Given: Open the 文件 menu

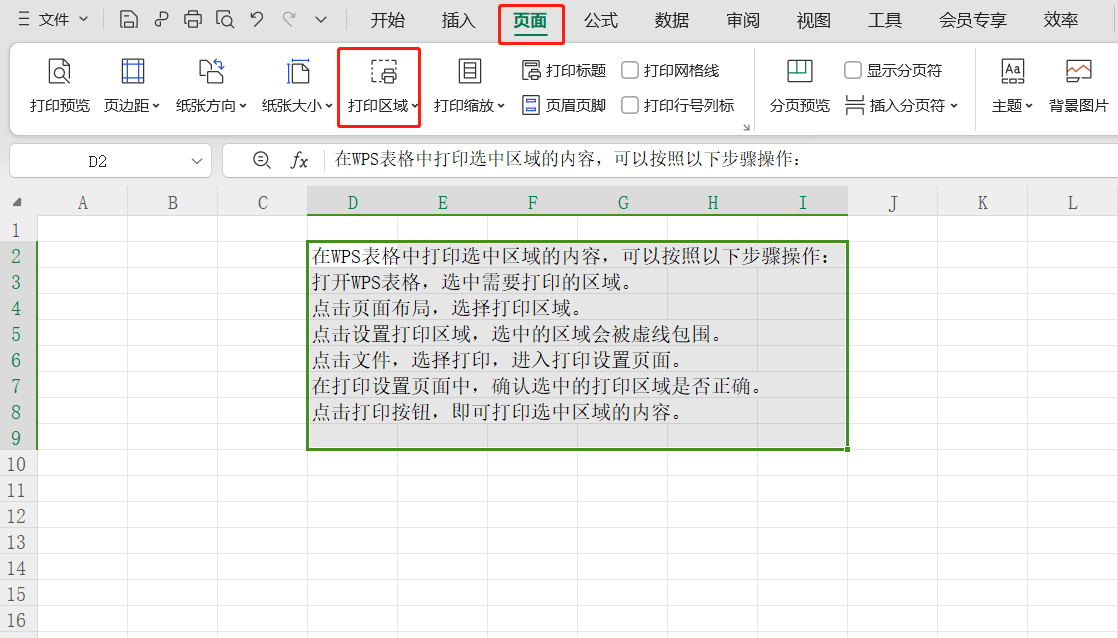Looking at the screenshot, I should (53, 20).
